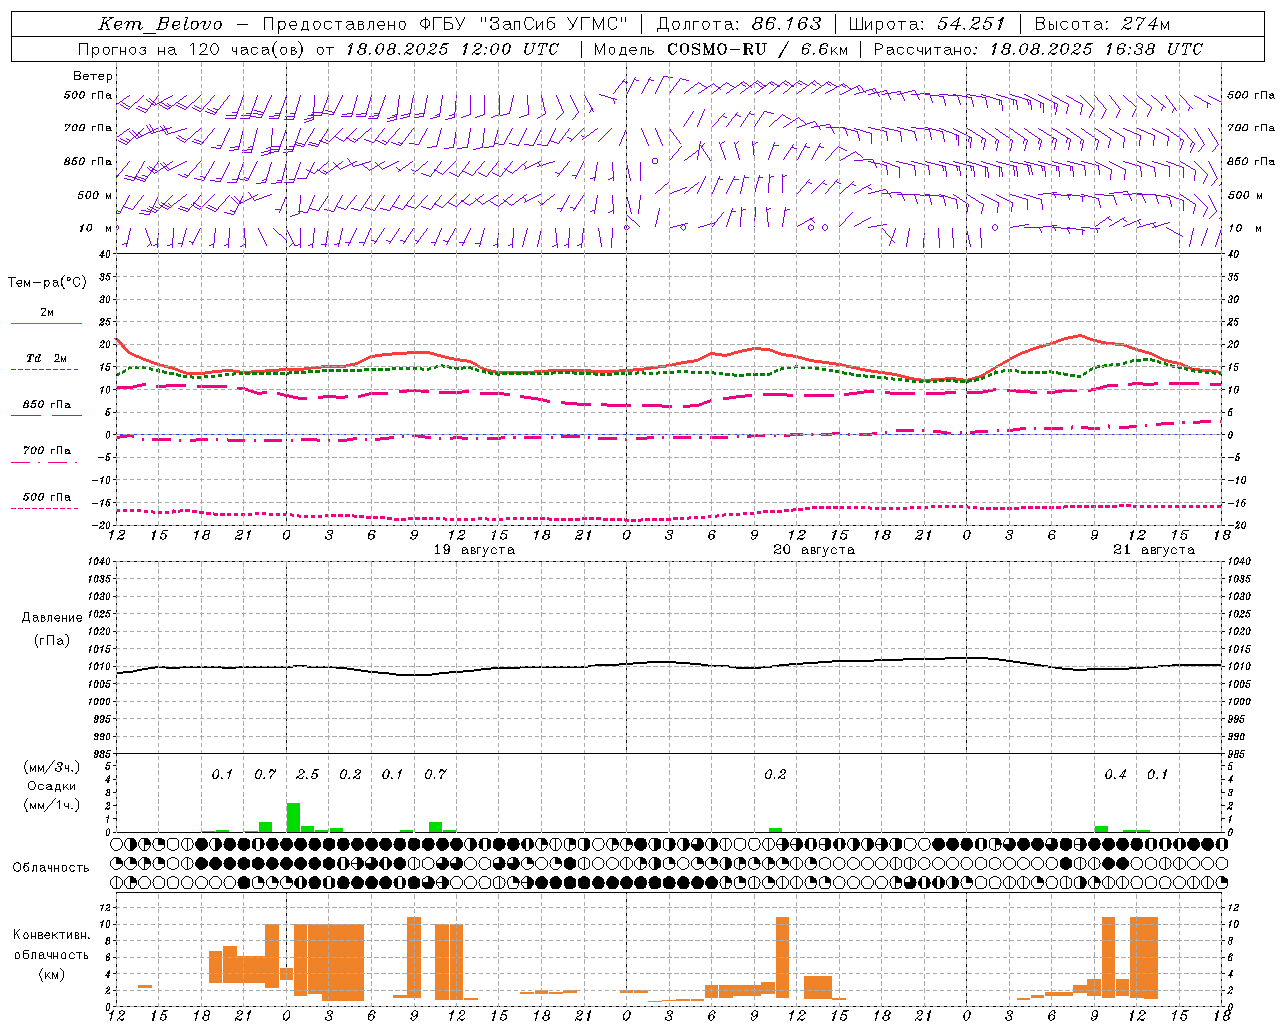Click the 700 гПа dash-dot temperature legend line
Image resolution: width=1280 pixels, height=1024 pixels.
coord(44,462)
